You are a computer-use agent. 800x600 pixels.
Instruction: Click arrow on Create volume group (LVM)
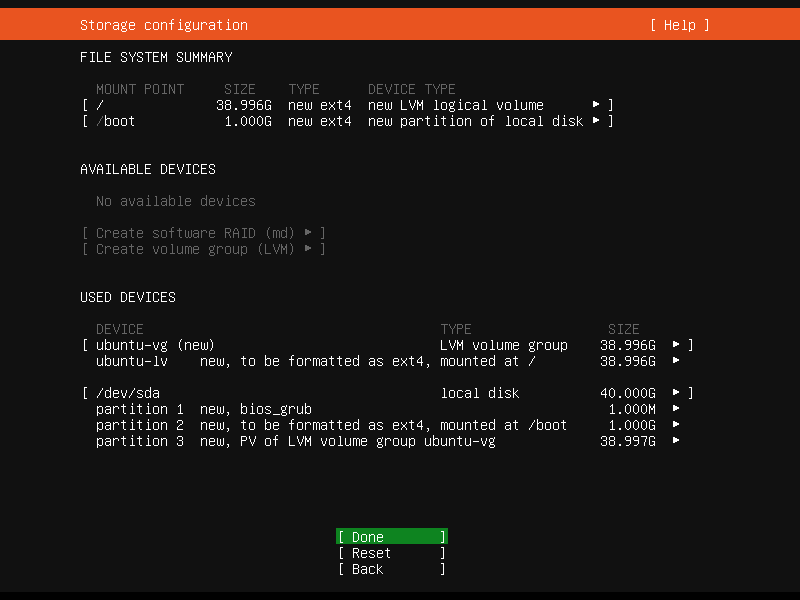pos(308,249)
